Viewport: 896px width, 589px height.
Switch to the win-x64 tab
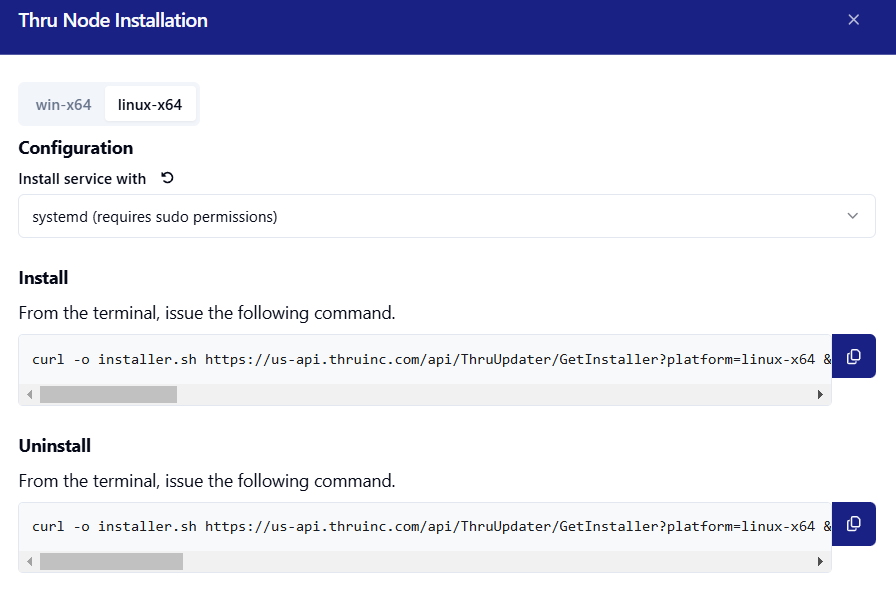click(63, 104)
